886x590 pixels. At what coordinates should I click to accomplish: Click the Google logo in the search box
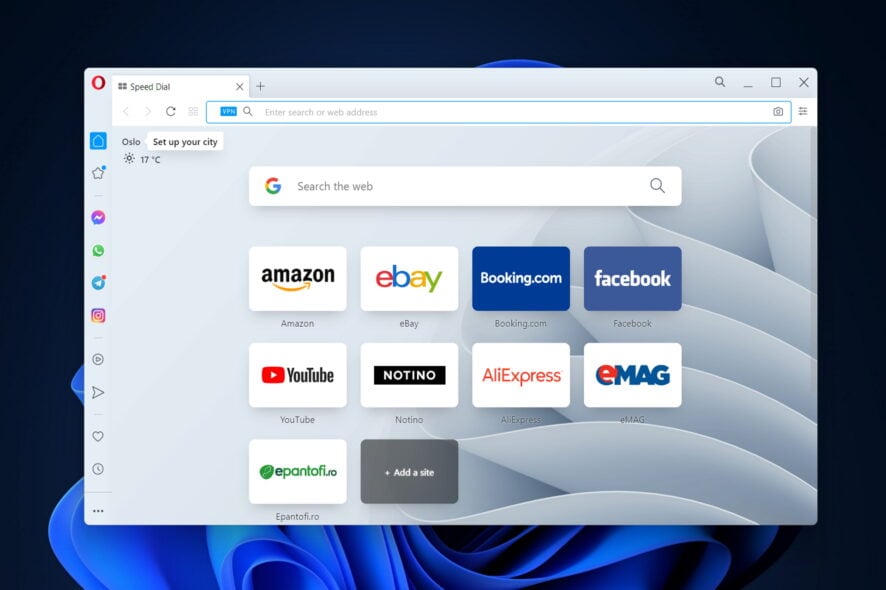[273, 186]
